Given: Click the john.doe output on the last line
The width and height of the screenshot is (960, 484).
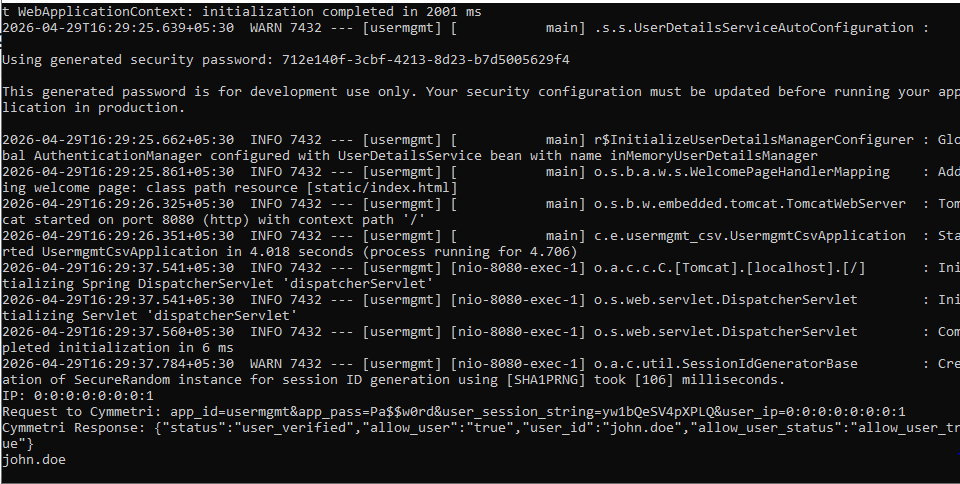Looking at the screenshot, I should pyautogui.click(x=34, y=460).
